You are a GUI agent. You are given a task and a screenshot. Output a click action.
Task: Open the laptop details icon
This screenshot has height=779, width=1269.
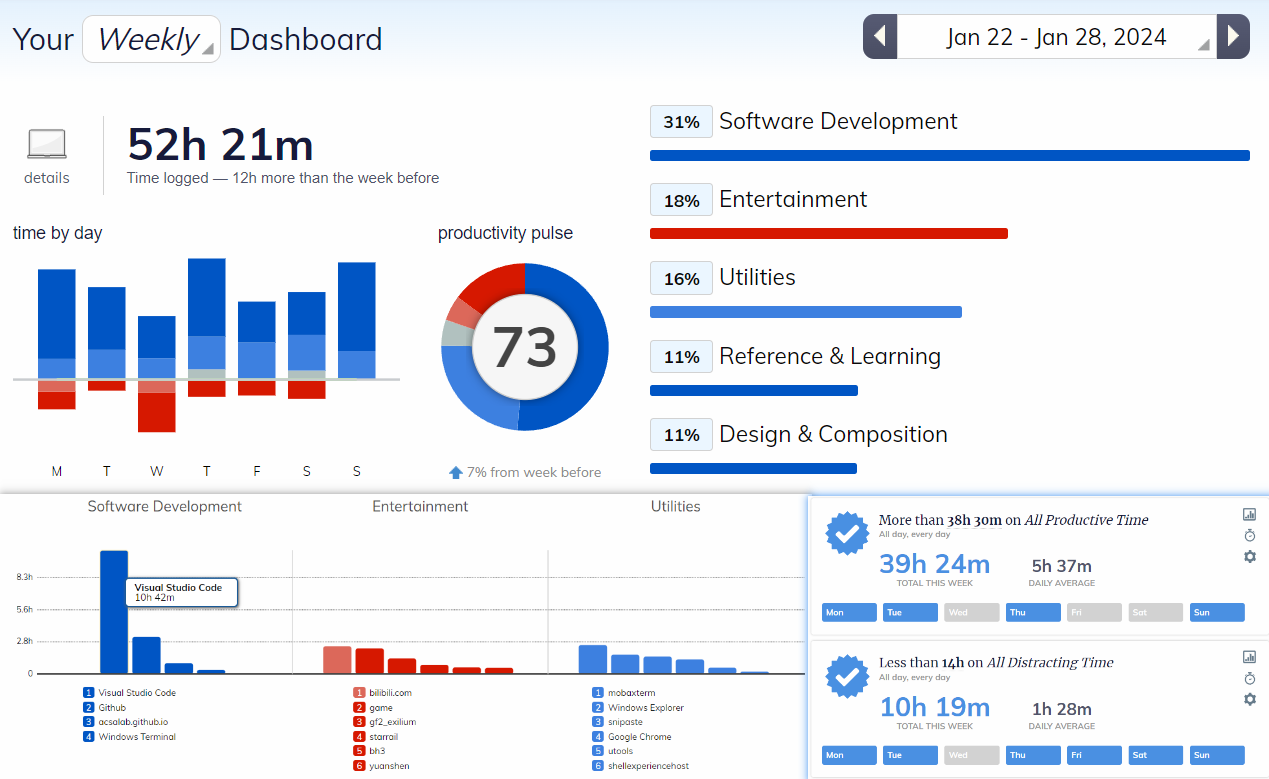click(47, 145)
